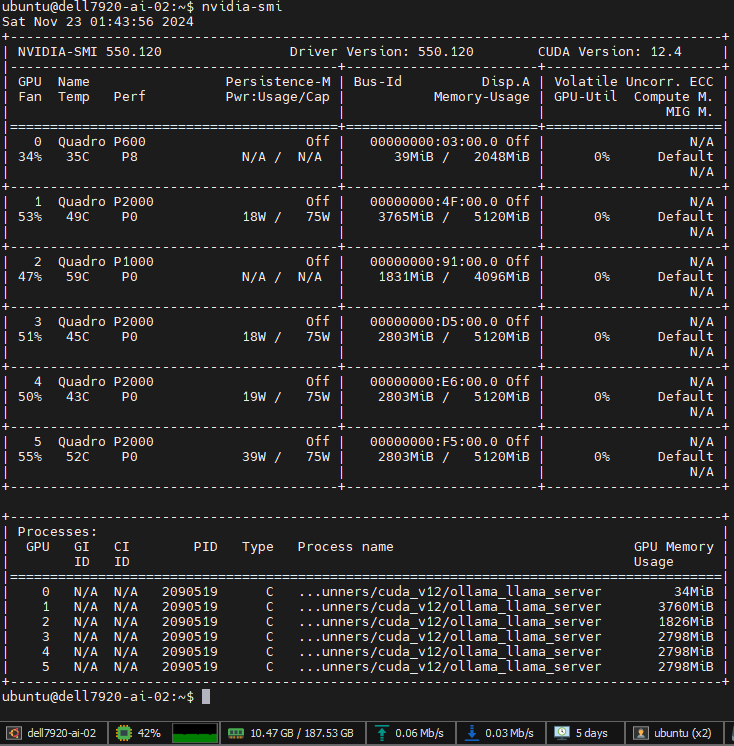
Task: Place cursor at the terminal prompt cursor block
Action: tap(206, 697)
